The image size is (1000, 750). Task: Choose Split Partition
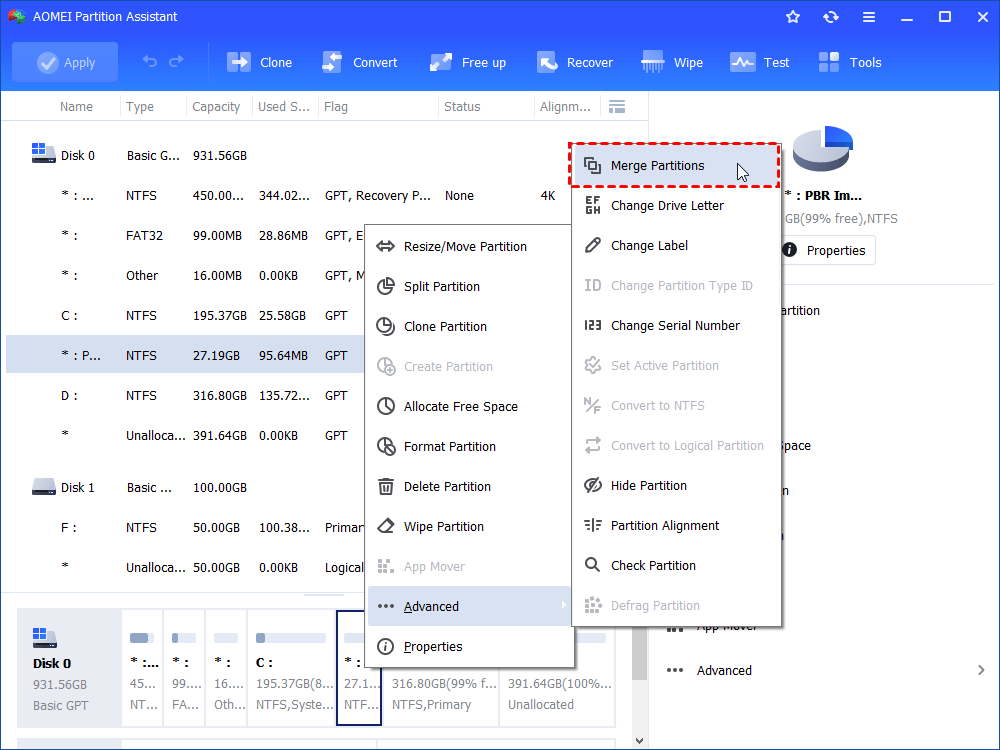click(x=469, y=286)
